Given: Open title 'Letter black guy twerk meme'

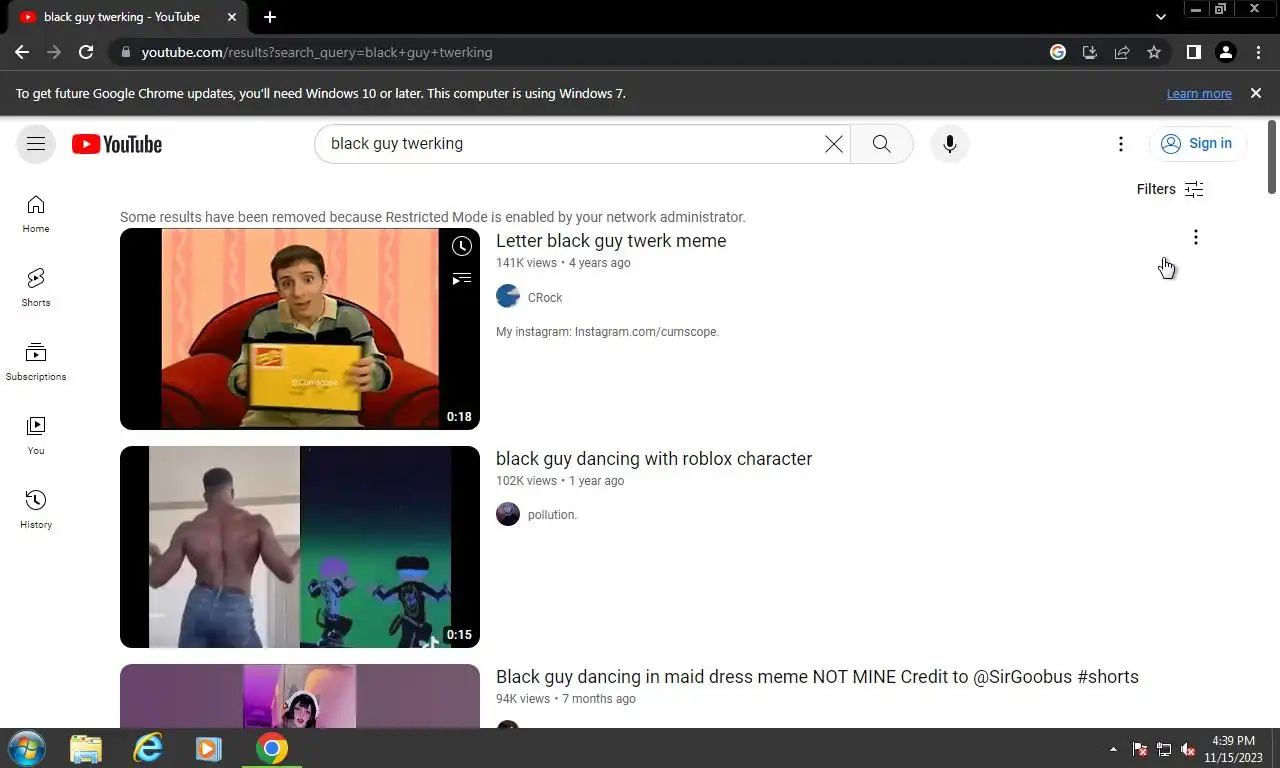Looking at the screenshot, I should [x=611, y=241].
